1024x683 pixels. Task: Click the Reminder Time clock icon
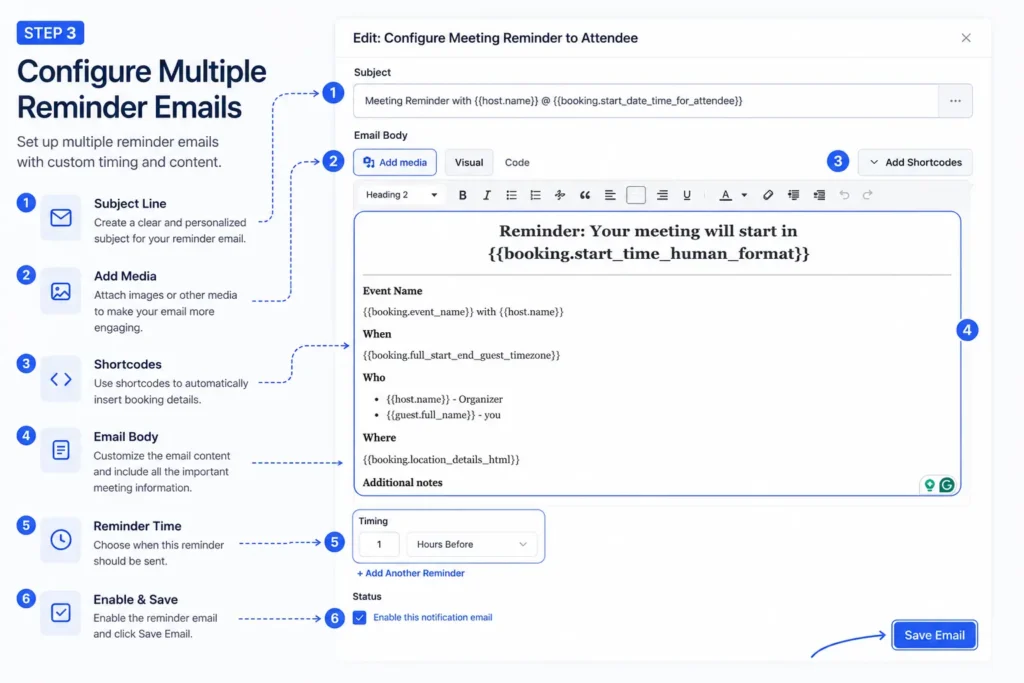(61, 539)
